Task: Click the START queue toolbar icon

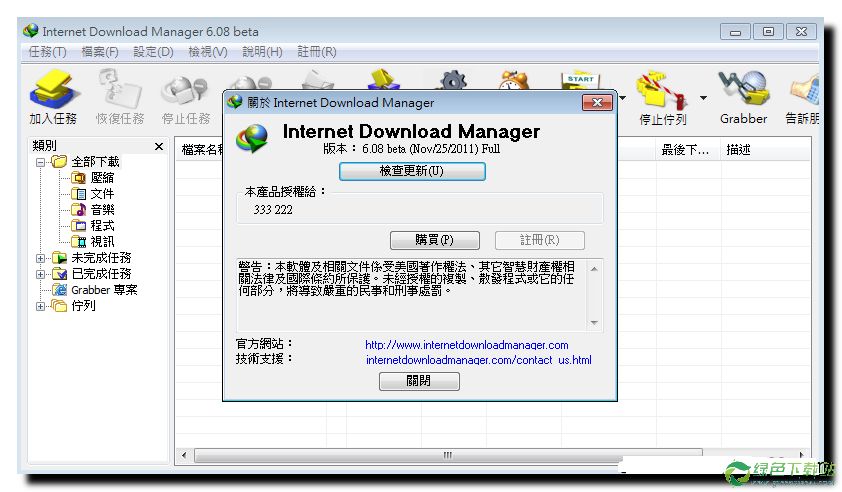Action: point(580,81)
